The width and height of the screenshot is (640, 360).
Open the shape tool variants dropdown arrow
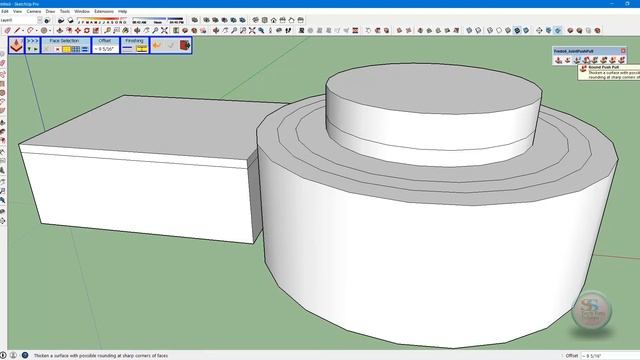coord(50,31)
